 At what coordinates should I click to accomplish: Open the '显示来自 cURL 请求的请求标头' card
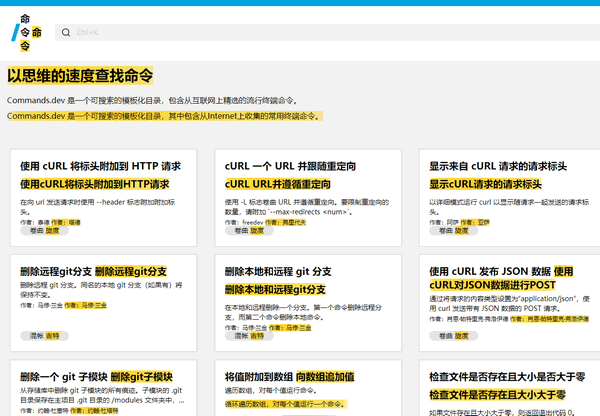pos(510,198)
